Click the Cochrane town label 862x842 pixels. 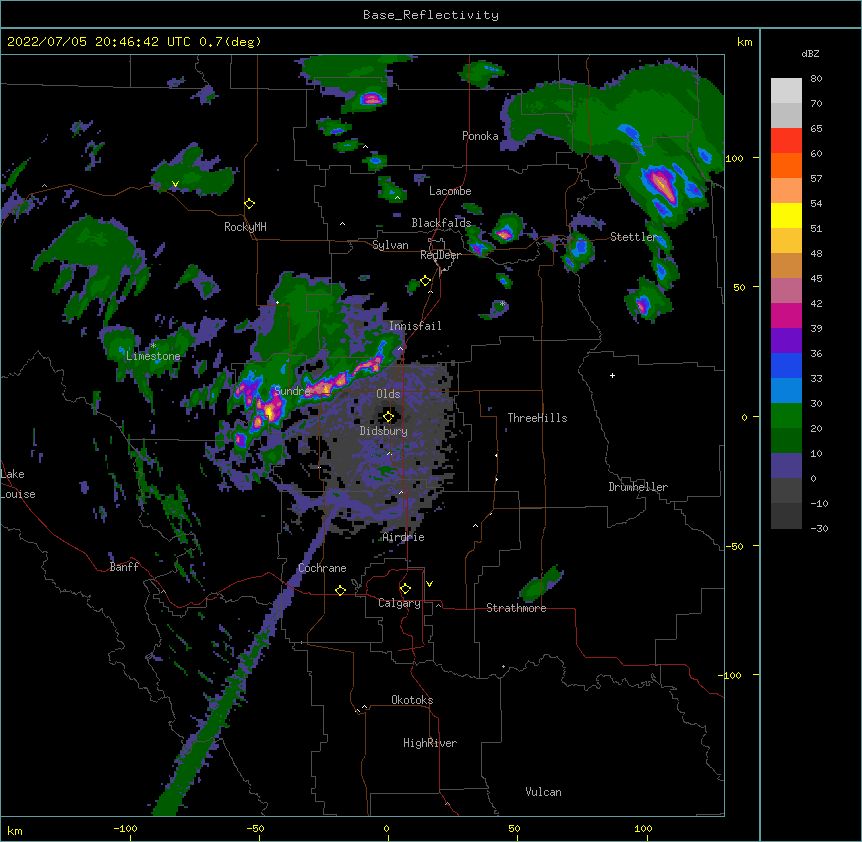pos(322,568)
